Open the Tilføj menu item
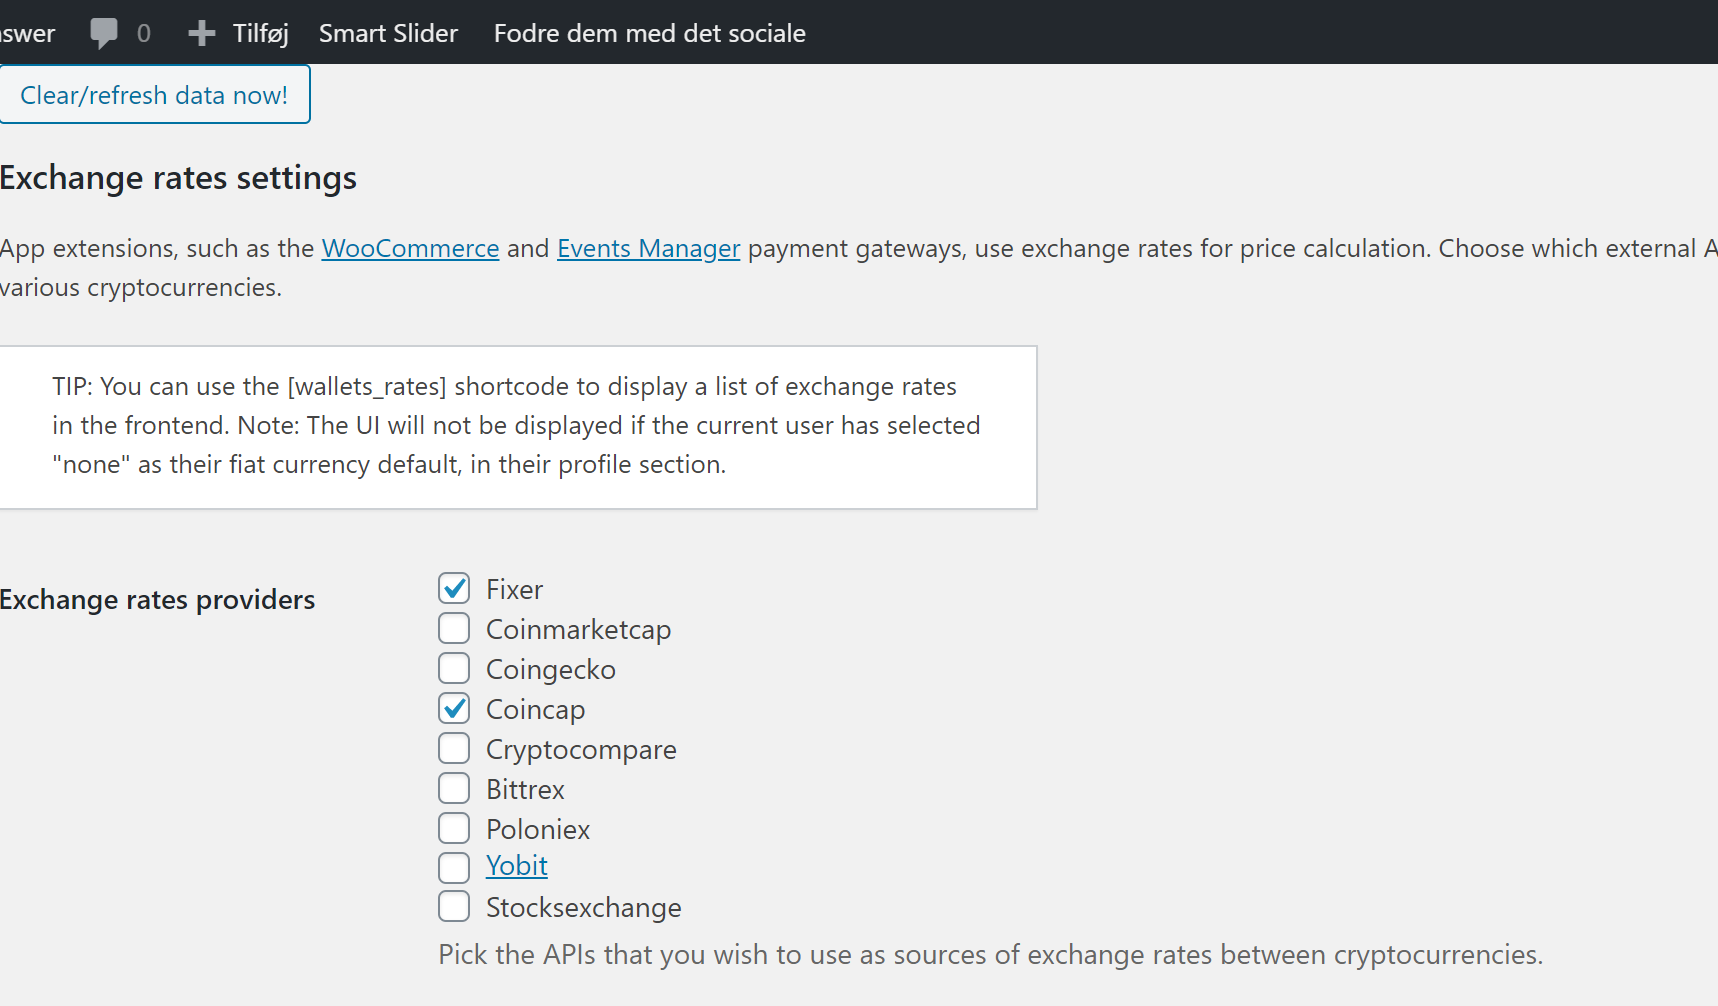 click(x=260, y=33)
